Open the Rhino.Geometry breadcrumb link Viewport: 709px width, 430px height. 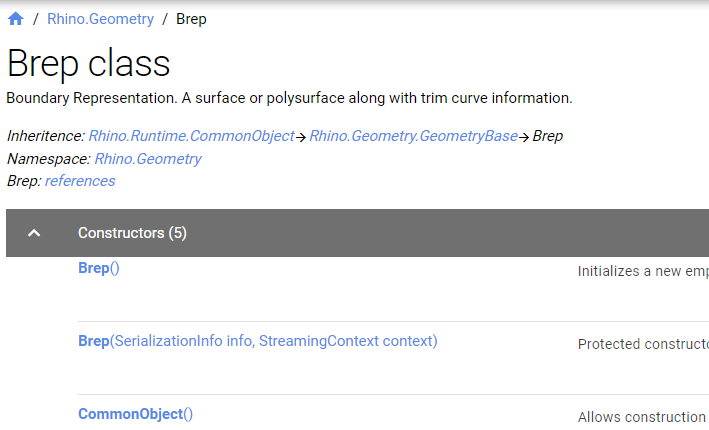click(x=100, y=19)
